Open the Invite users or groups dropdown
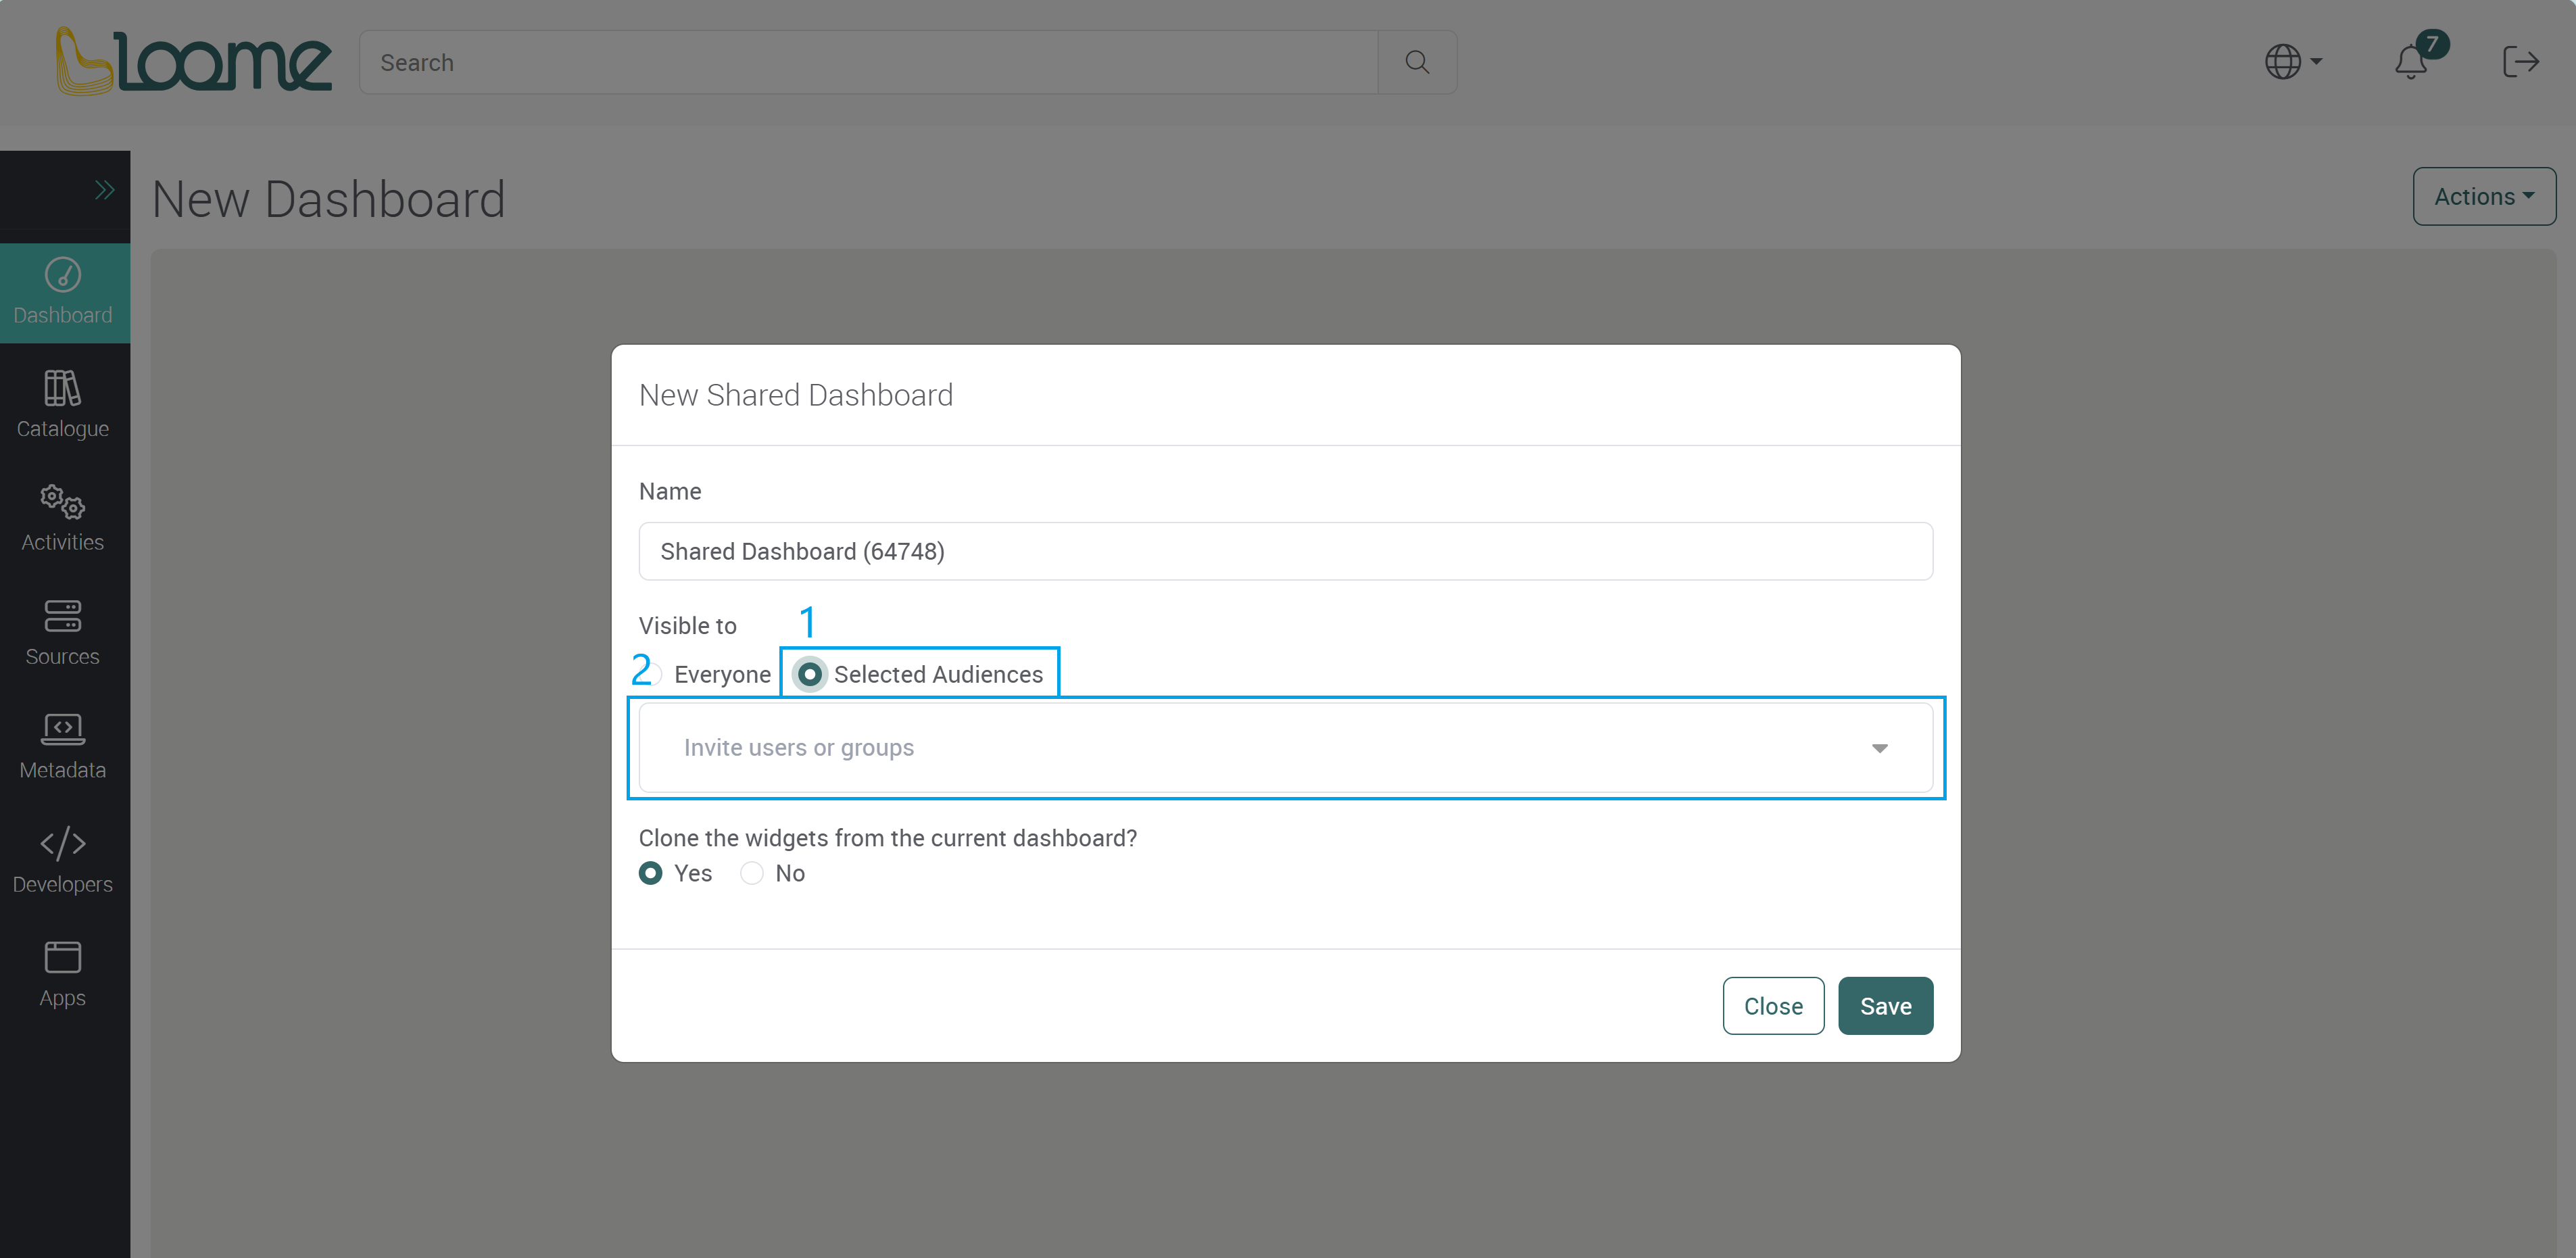This screenshot has width=2576, height=1258. [1285, 747]
